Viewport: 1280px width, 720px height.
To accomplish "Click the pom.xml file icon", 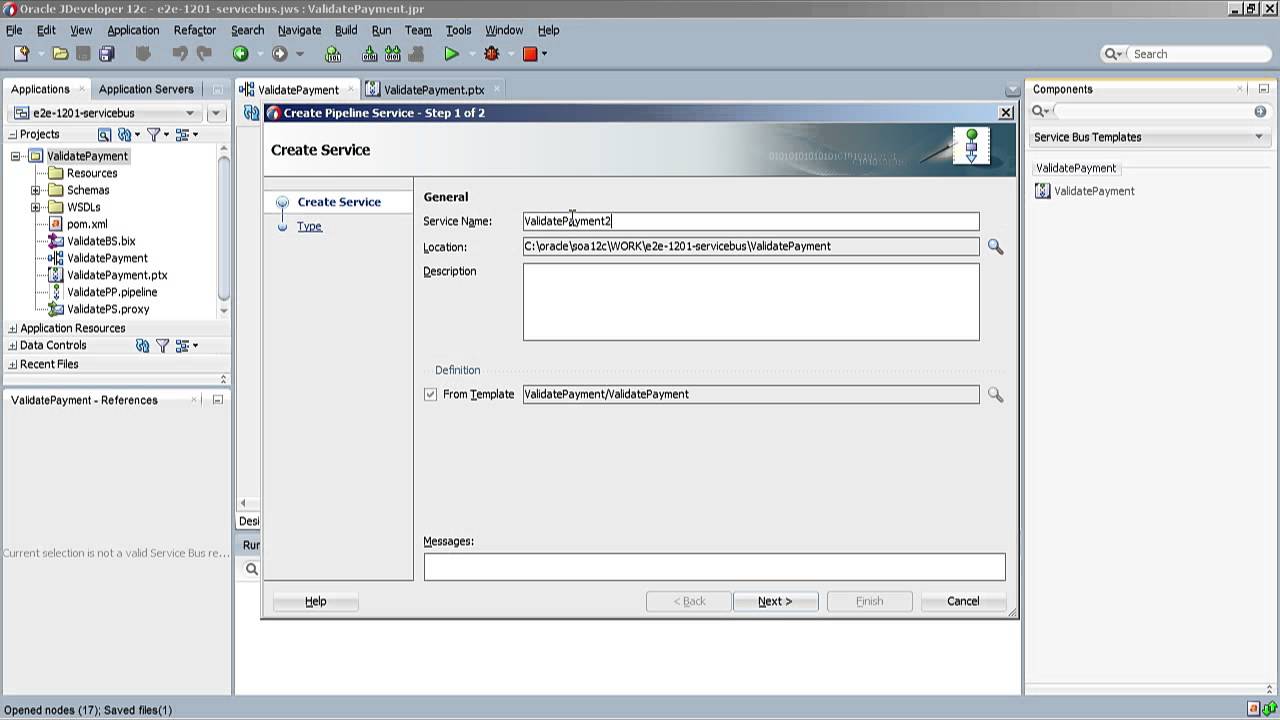I will (56, 224).
